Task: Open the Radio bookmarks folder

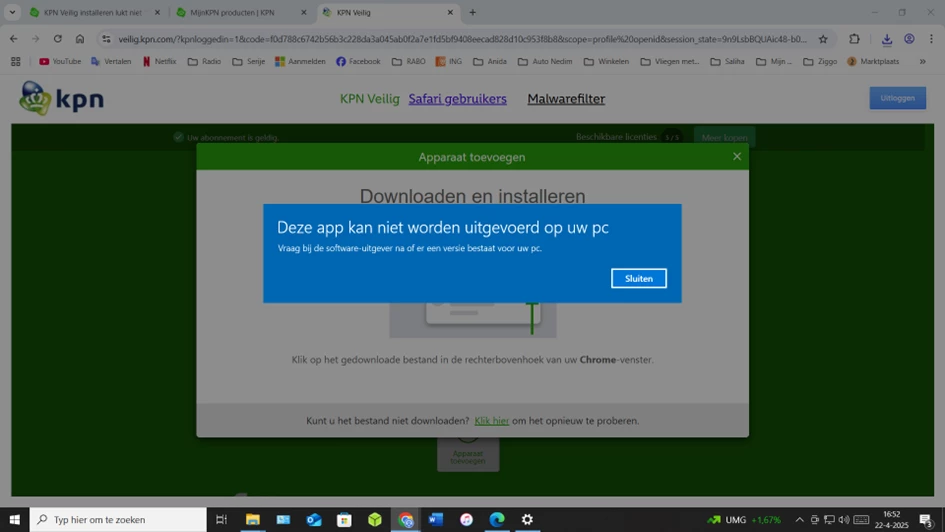Action: click(x=204, y=61)
